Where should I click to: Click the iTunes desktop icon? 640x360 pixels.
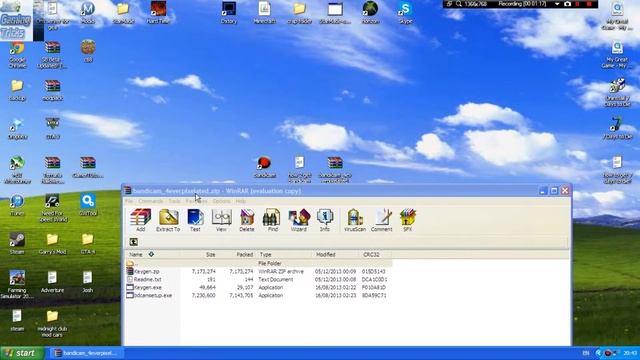click(17, 205)
